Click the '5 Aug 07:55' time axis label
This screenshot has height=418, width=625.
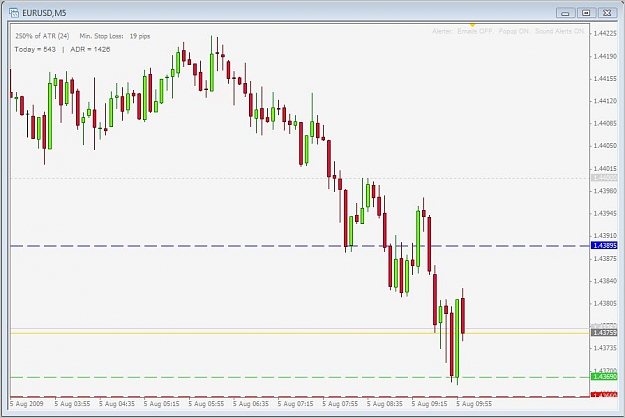pos(340,404)
